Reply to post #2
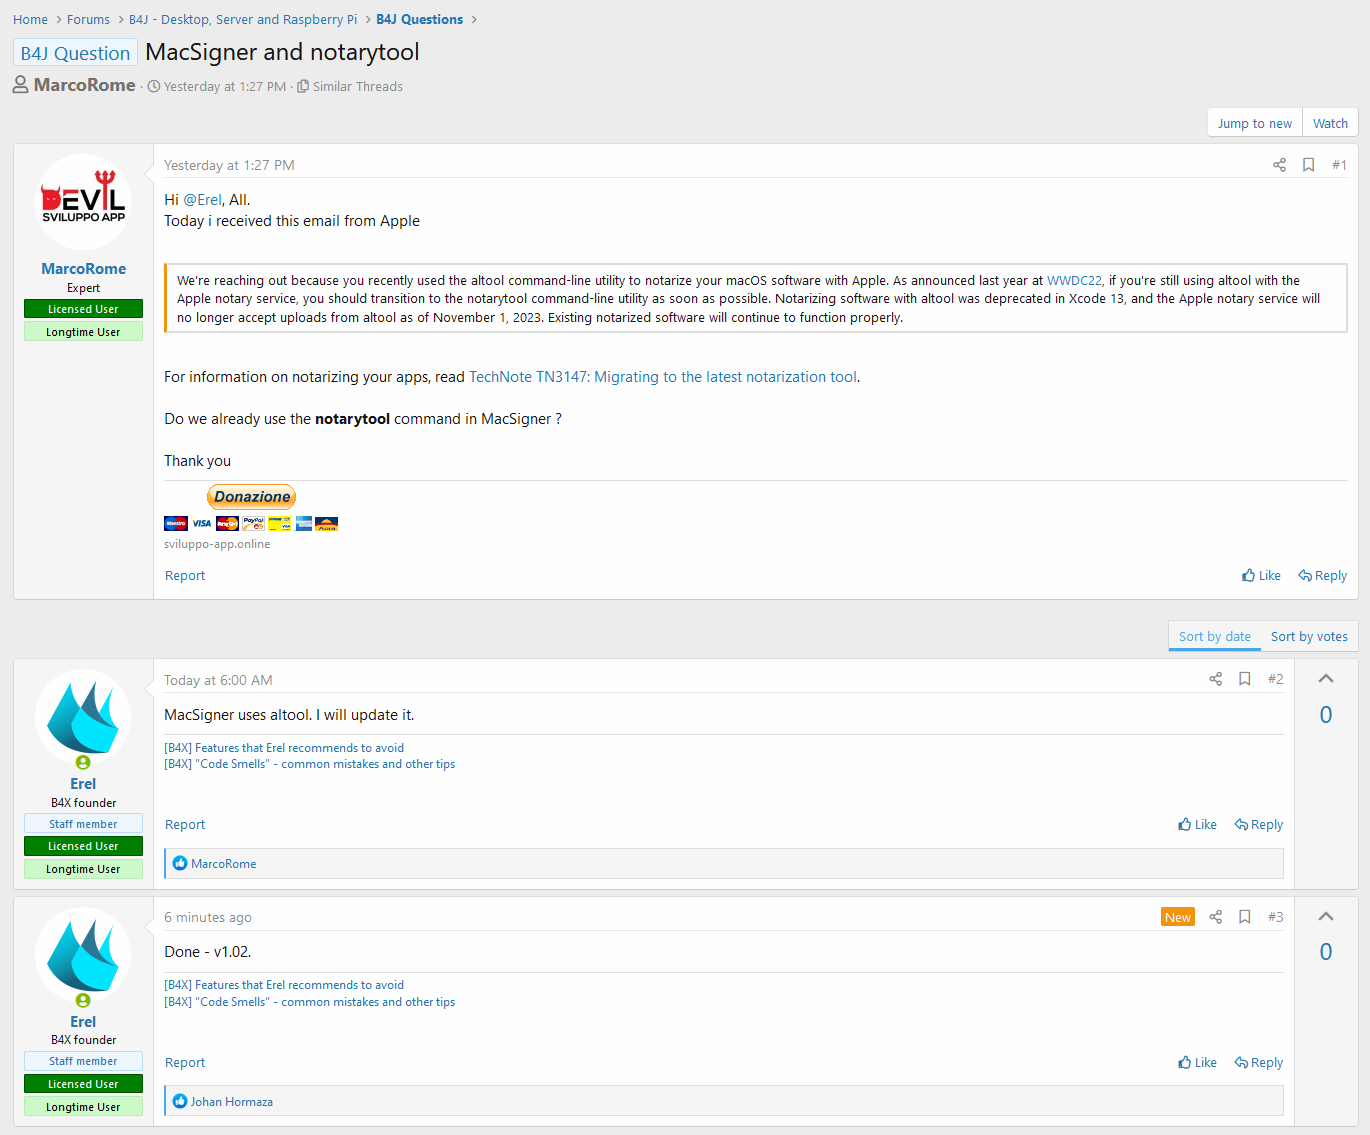This screenshot has height=1135, width=1370. [1258, 825]
